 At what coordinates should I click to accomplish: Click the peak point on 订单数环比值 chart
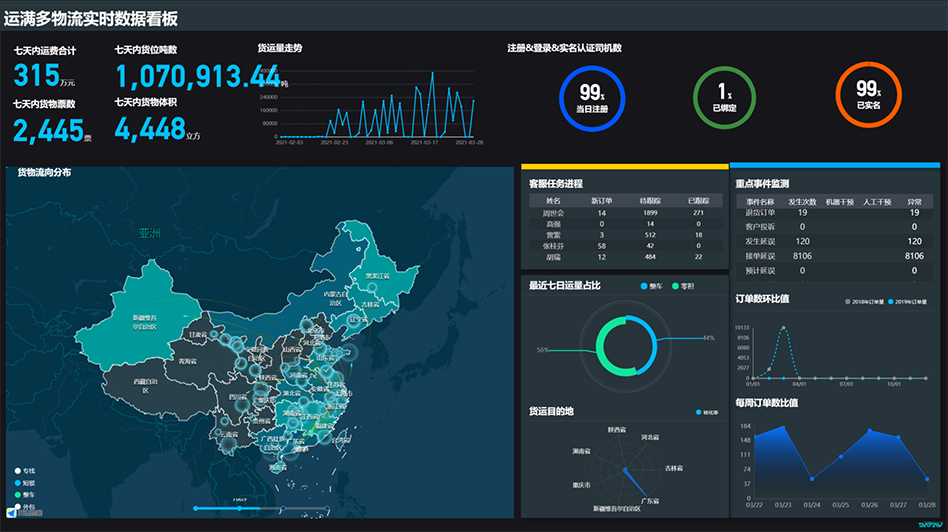[782, 327]
